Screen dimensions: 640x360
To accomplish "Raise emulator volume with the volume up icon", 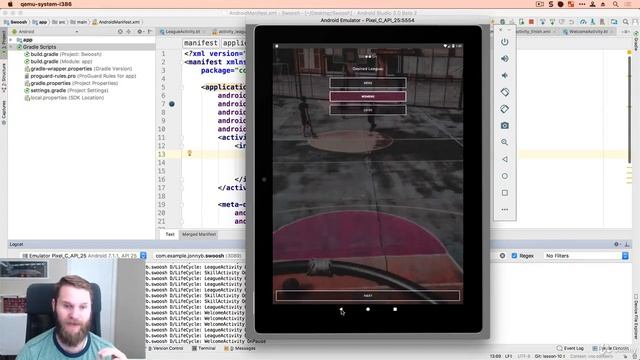I will tap(505, 59).
